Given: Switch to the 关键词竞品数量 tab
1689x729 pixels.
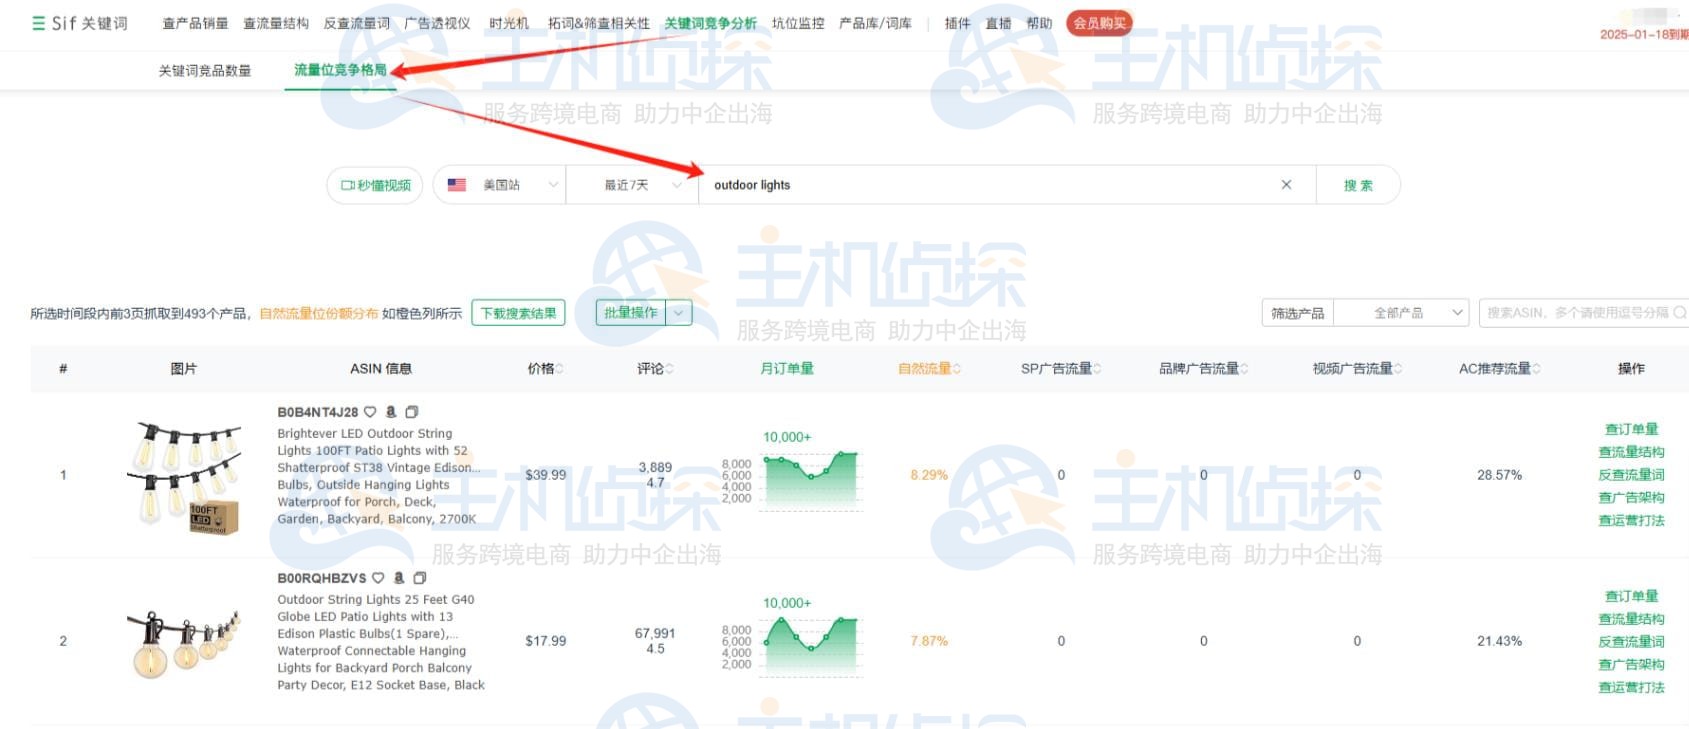Looking at the screenshot, I should click(205, 71).
